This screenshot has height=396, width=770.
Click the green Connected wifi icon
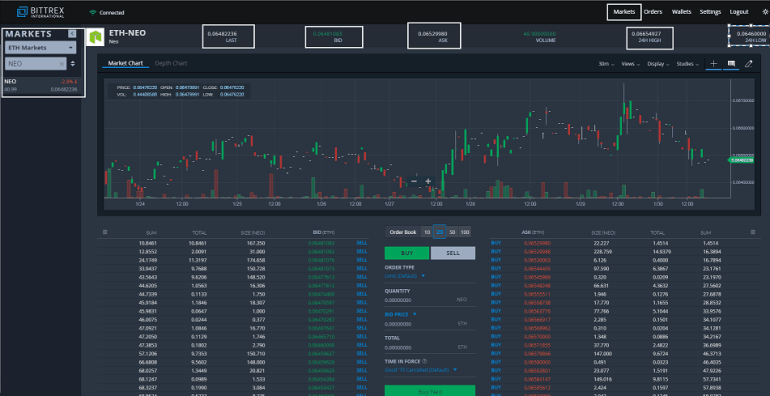(92, 12)
